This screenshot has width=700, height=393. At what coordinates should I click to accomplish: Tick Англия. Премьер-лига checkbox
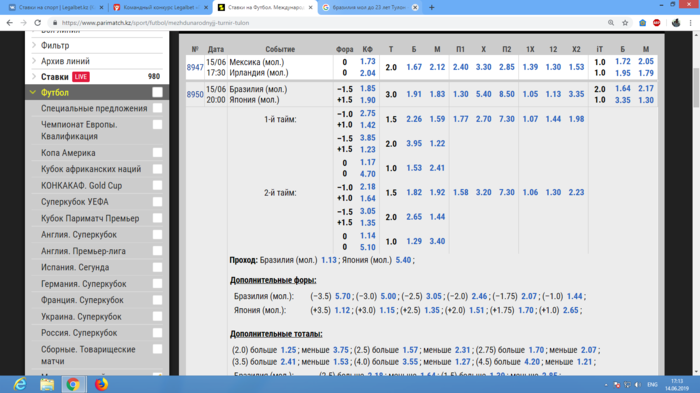tap(157, 251)
